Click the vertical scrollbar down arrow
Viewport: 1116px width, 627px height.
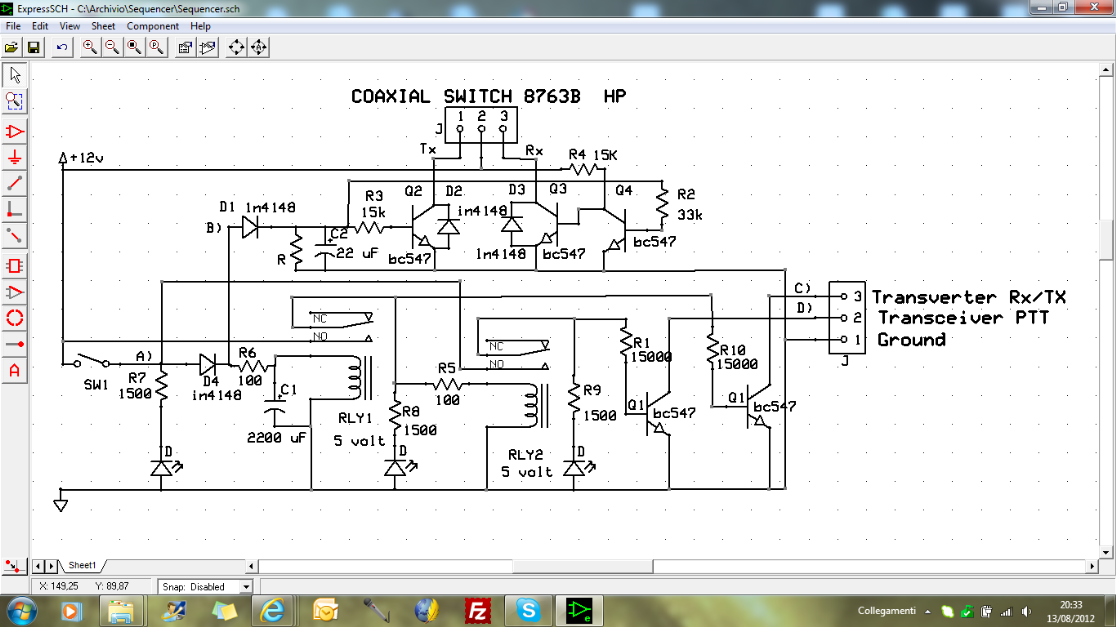tap(1106, 552)
